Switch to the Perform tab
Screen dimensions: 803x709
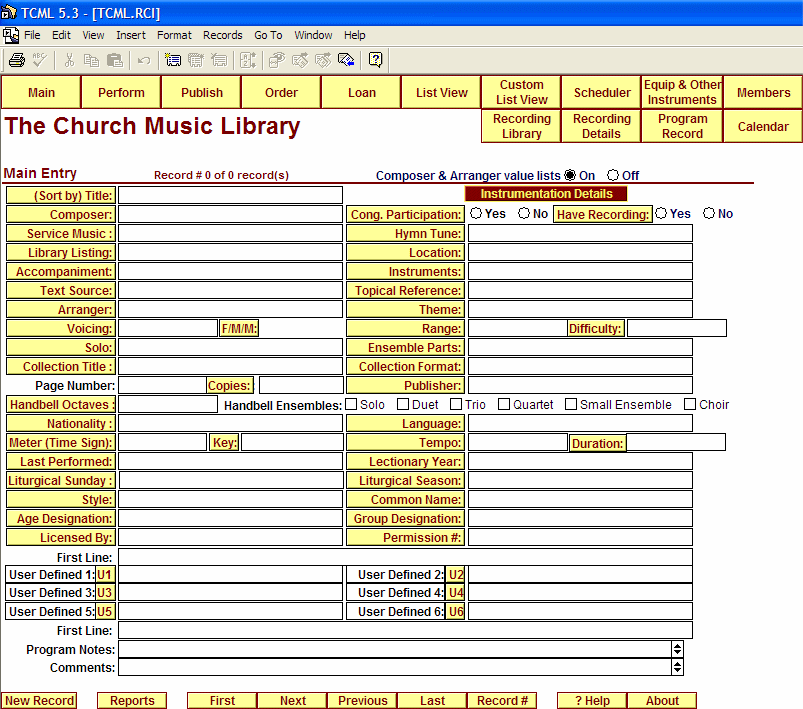tap(121, 93)
